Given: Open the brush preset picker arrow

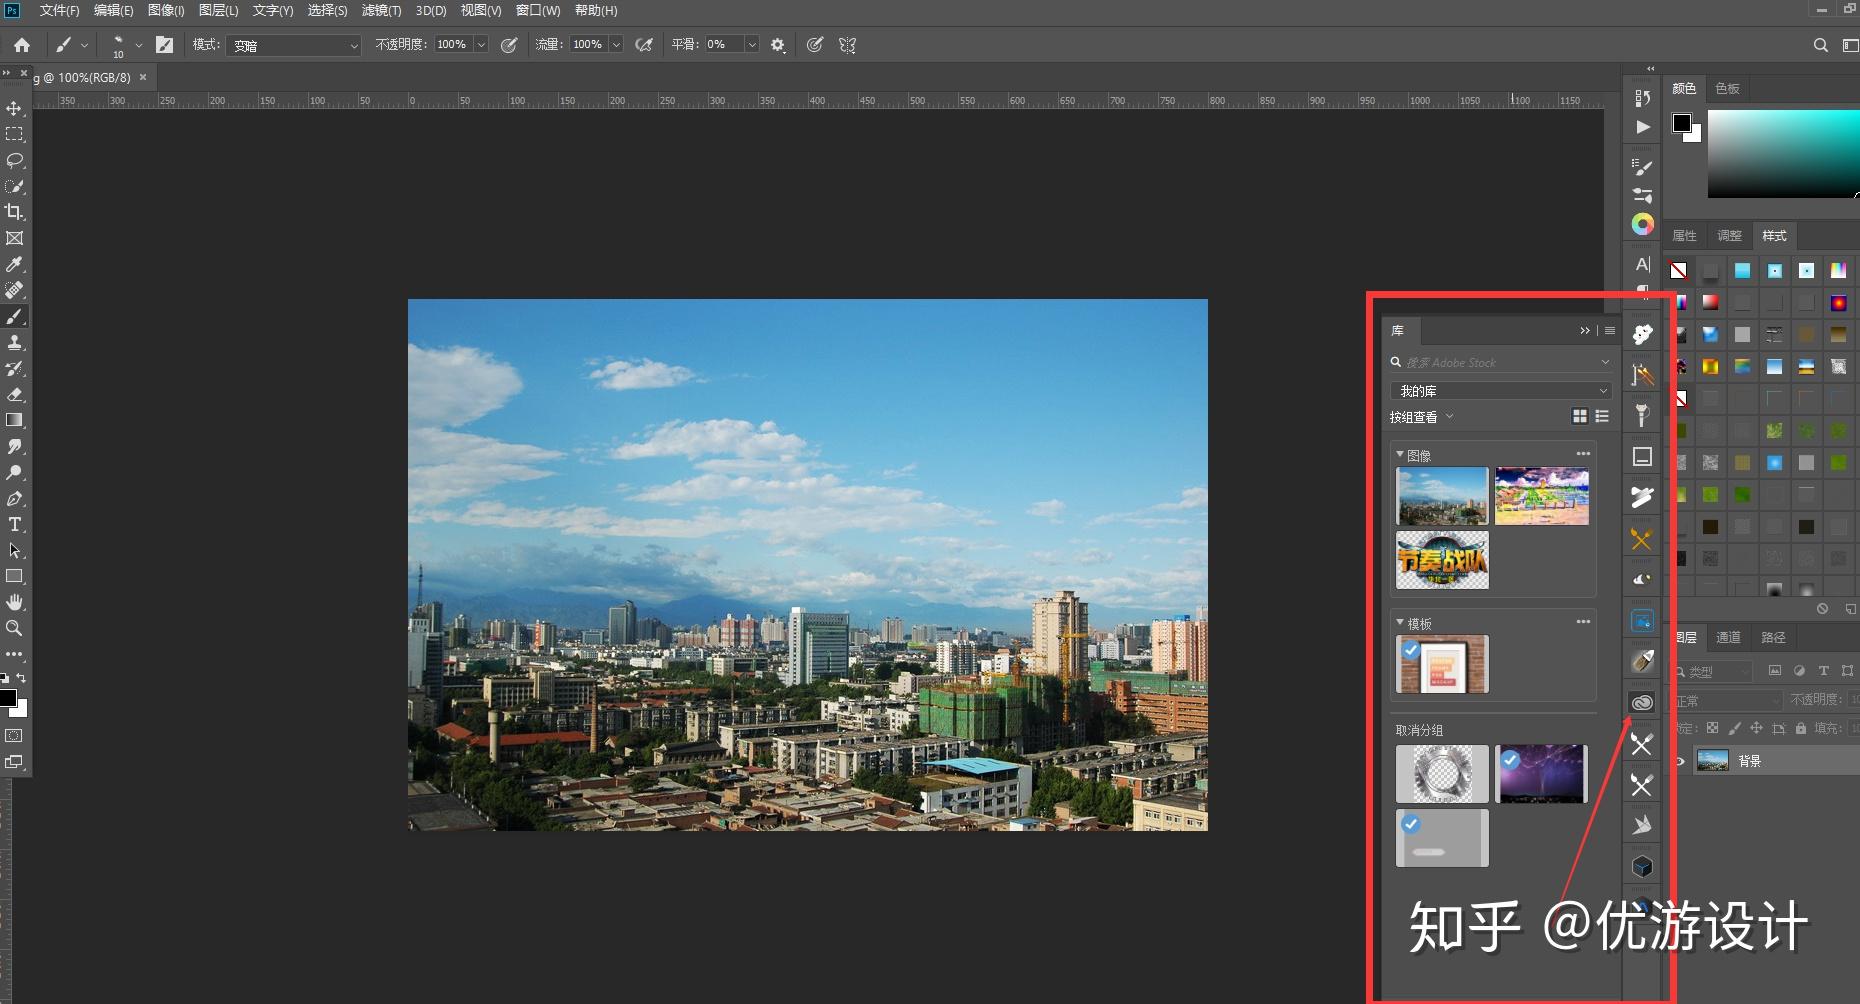Looking at the screenshot, I should pyautogui.click(x=139, y=45).
